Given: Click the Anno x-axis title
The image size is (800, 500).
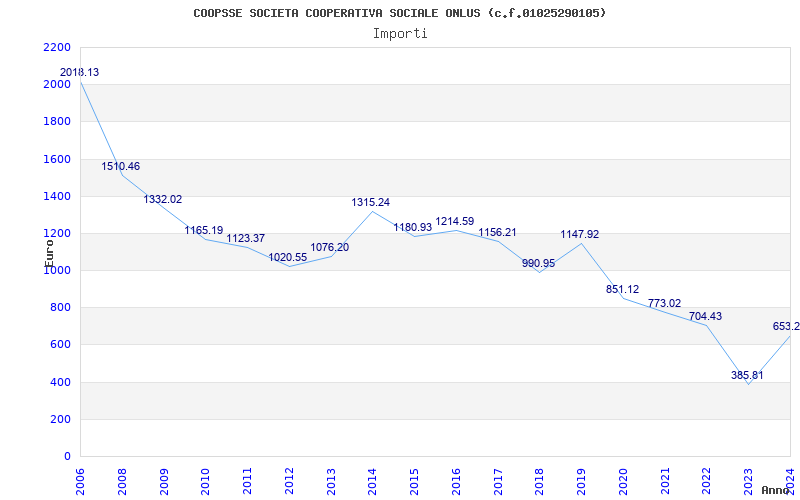Looking at the screenshot, I should click(x=776, y=490).
